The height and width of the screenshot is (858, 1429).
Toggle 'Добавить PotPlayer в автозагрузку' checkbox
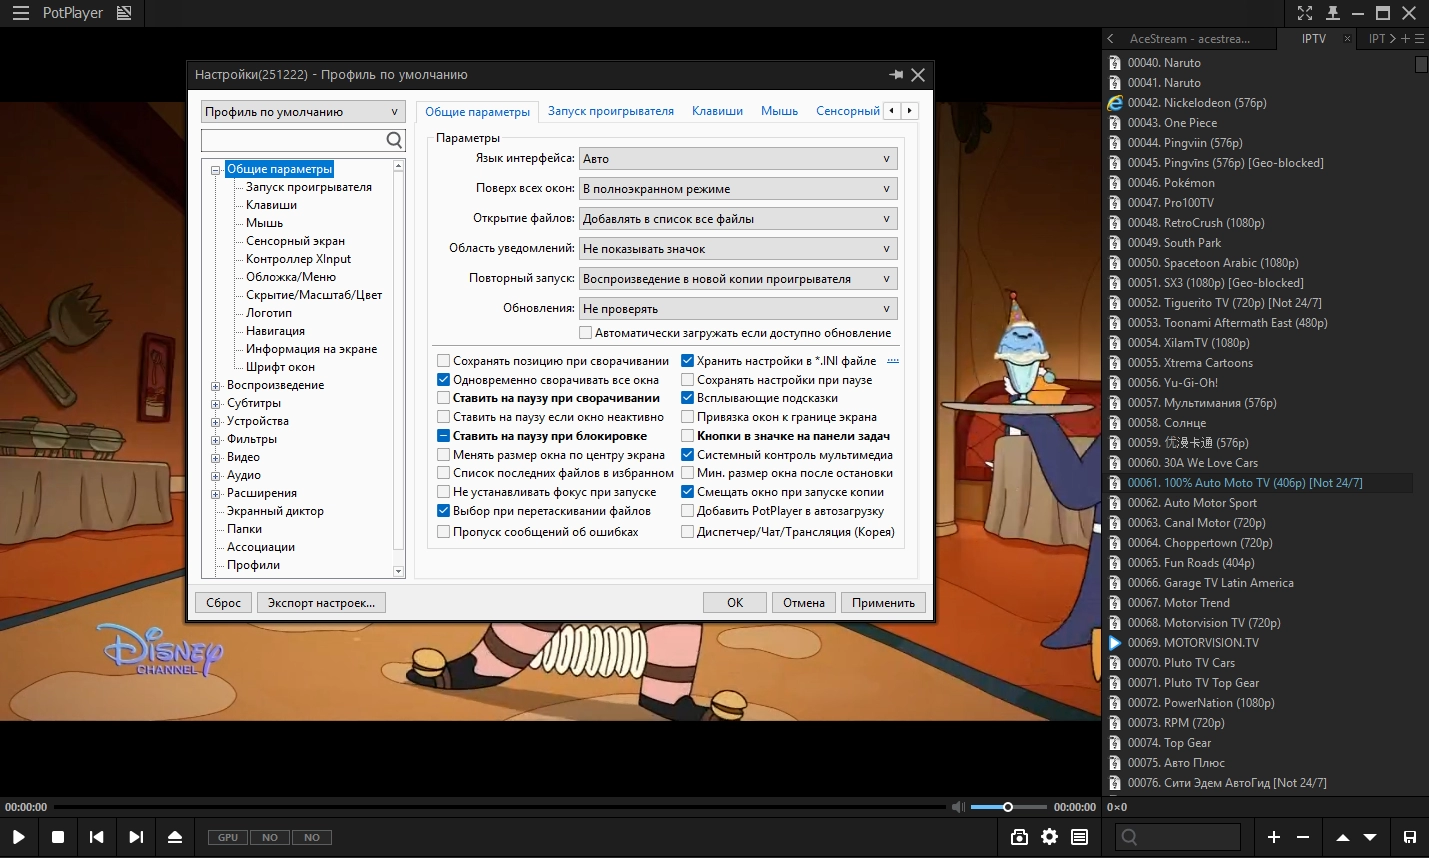[x=688, y=511]
